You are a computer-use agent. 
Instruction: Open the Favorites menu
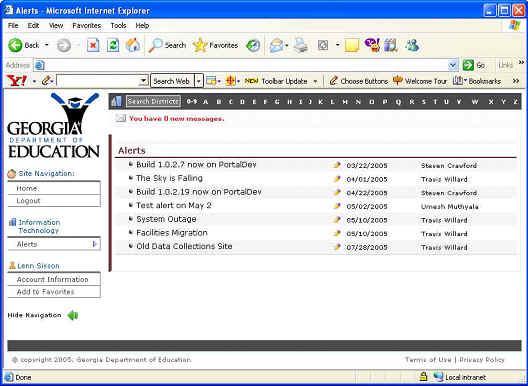87,26
